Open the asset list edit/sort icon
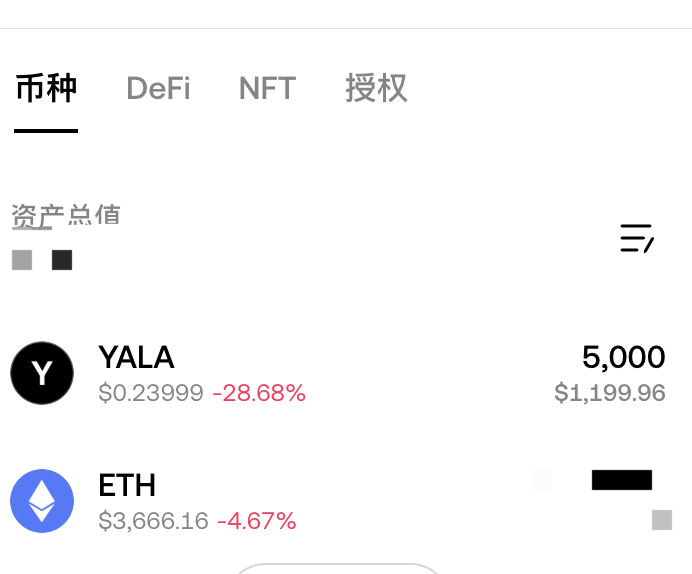Screen dimensions: 692x574 [x=637, y=238]
